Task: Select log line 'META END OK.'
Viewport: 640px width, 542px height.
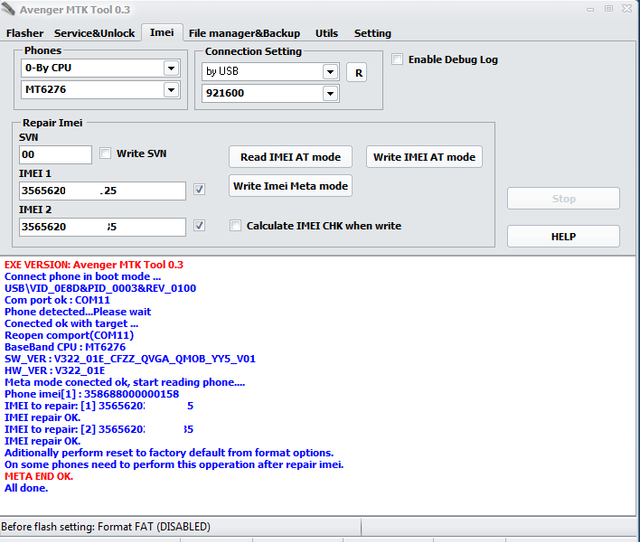Action: (39, 476)
